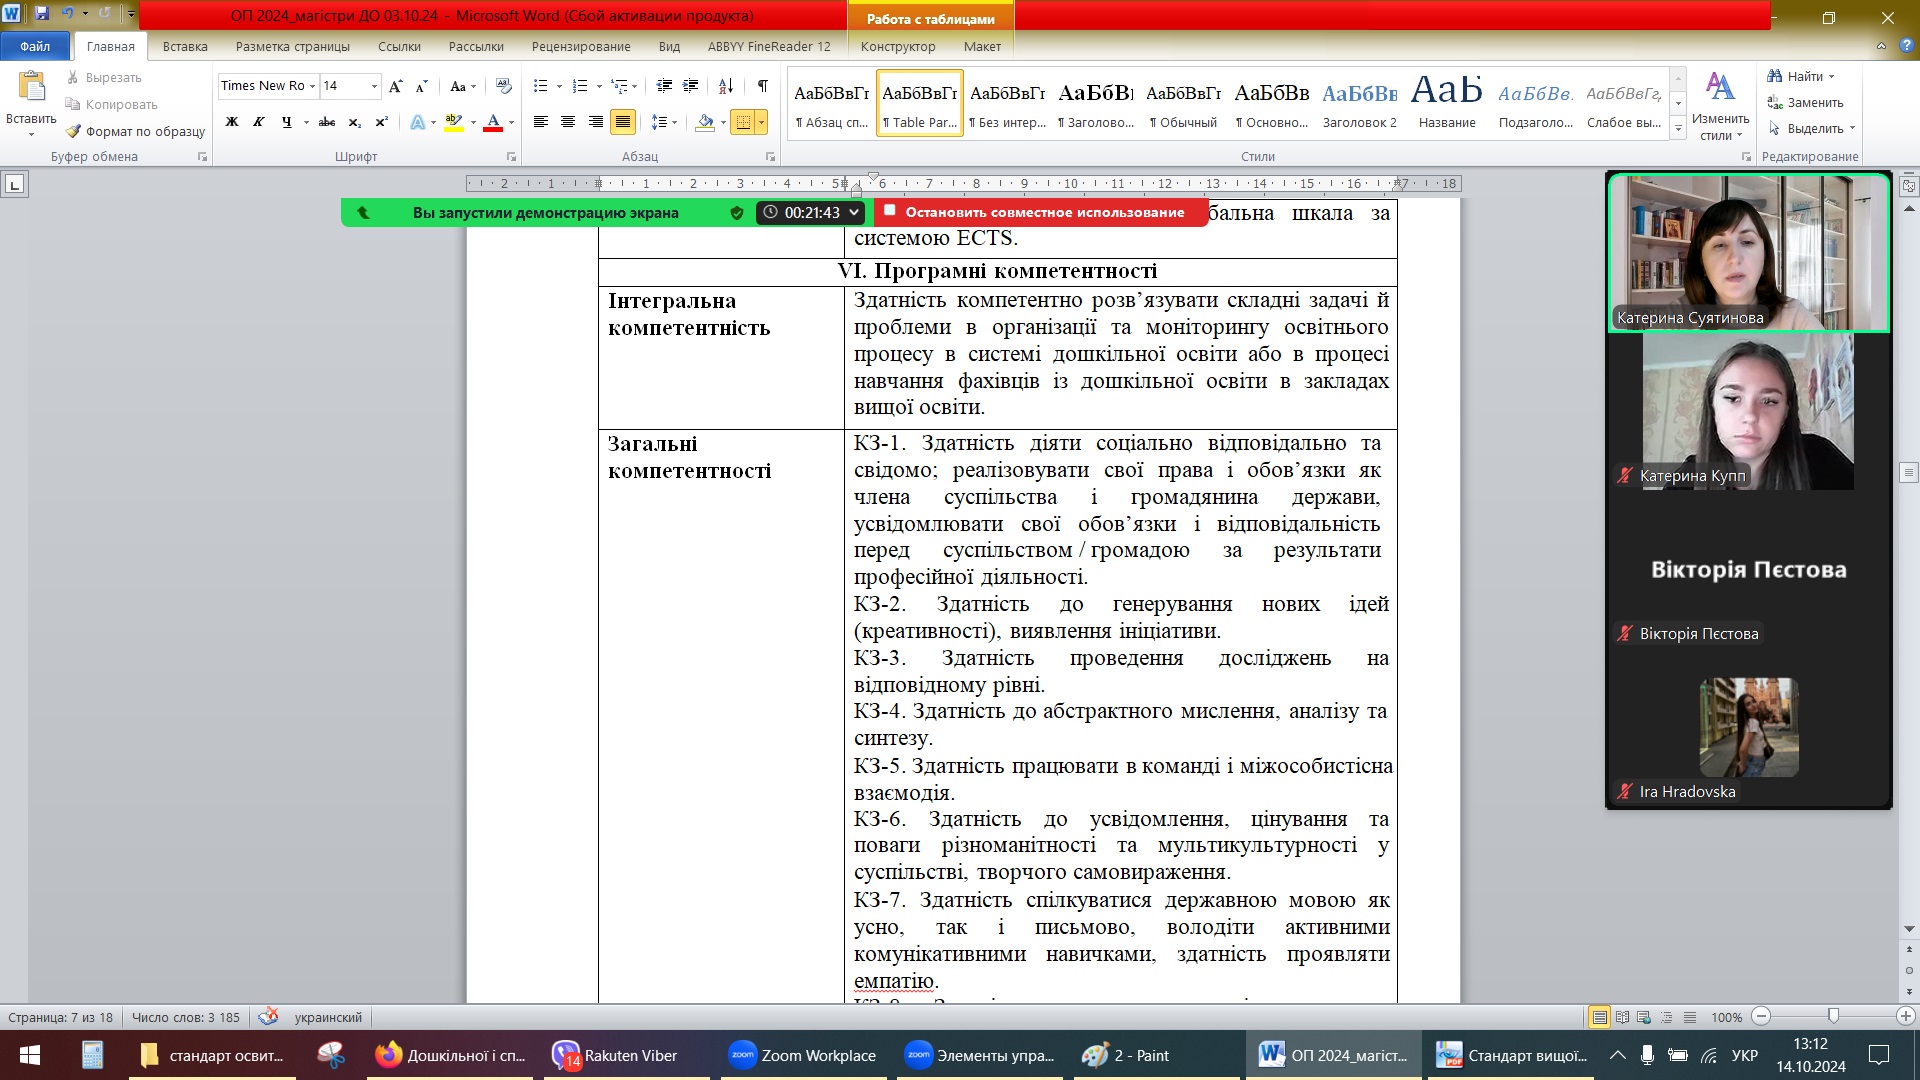
Task: Switch to Вставка tab
Action: click(x=185, y=46)
